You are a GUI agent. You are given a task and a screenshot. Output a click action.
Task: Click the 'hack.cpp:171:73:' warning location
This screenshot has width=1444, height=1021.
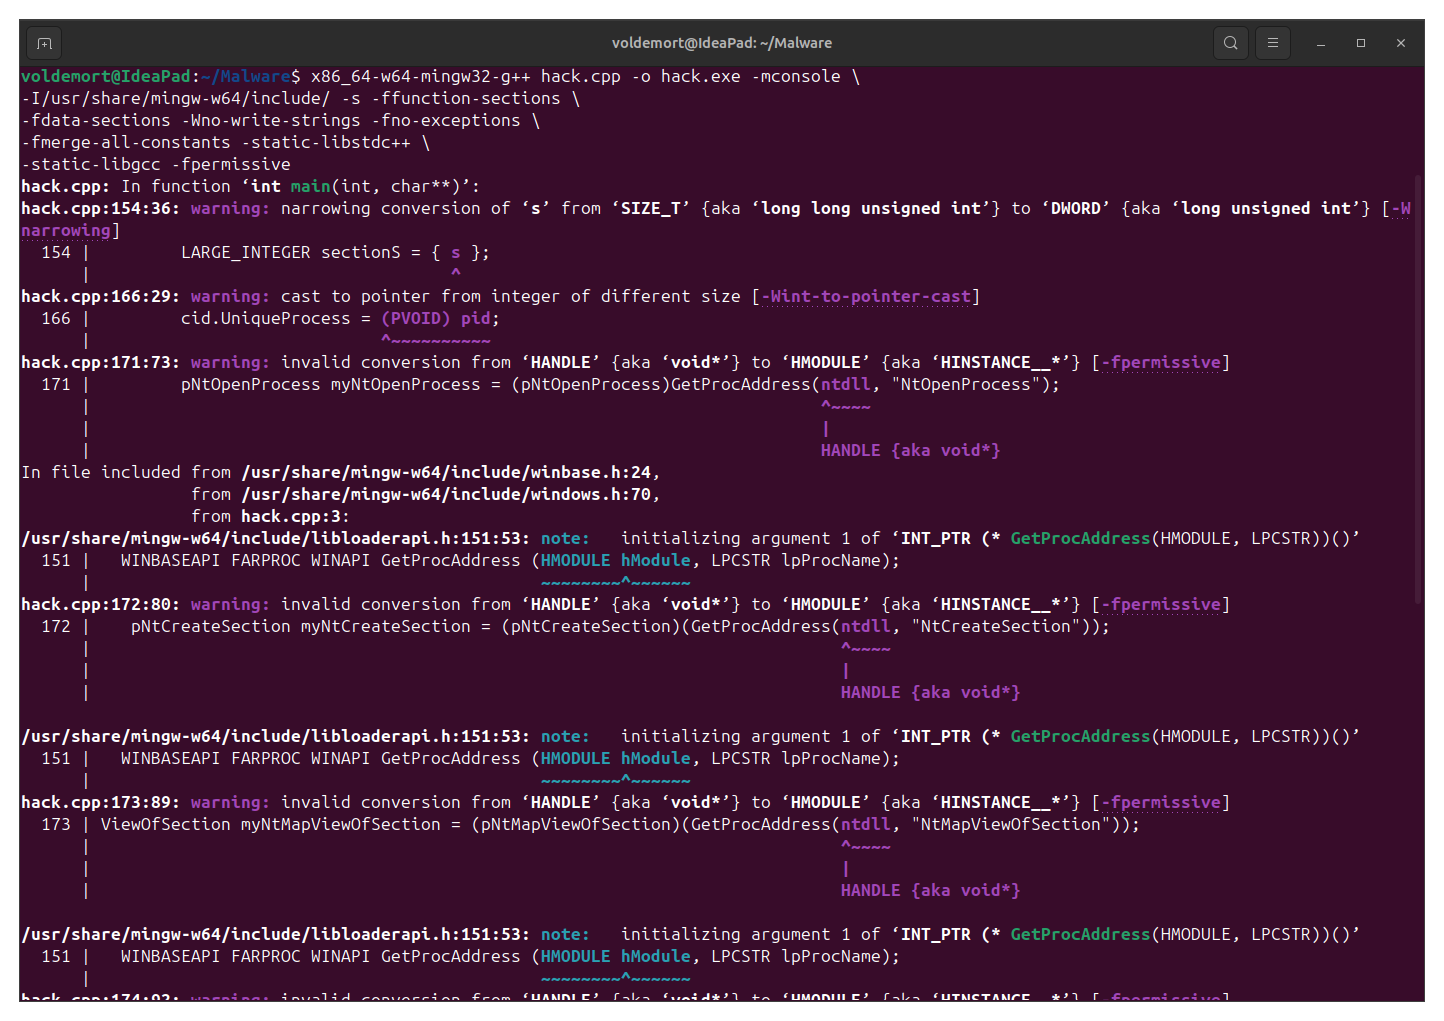pos(101,363)
